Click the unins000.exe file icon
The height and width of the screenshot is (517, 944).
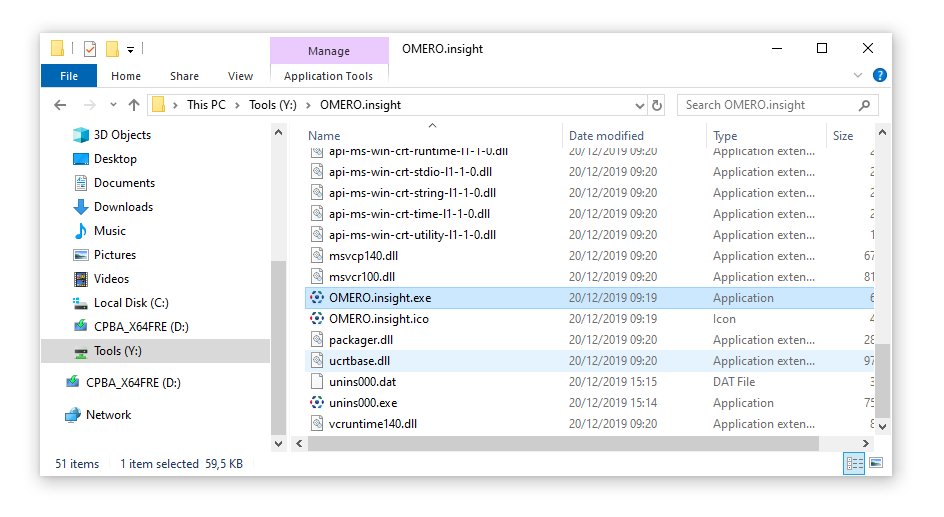point(317,403)
